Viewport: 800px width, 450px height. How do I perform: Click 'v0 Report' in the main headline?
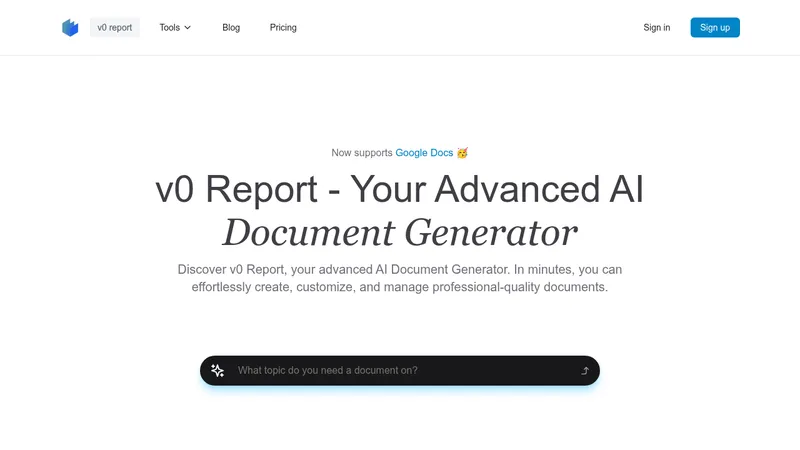tap(237, 189)
